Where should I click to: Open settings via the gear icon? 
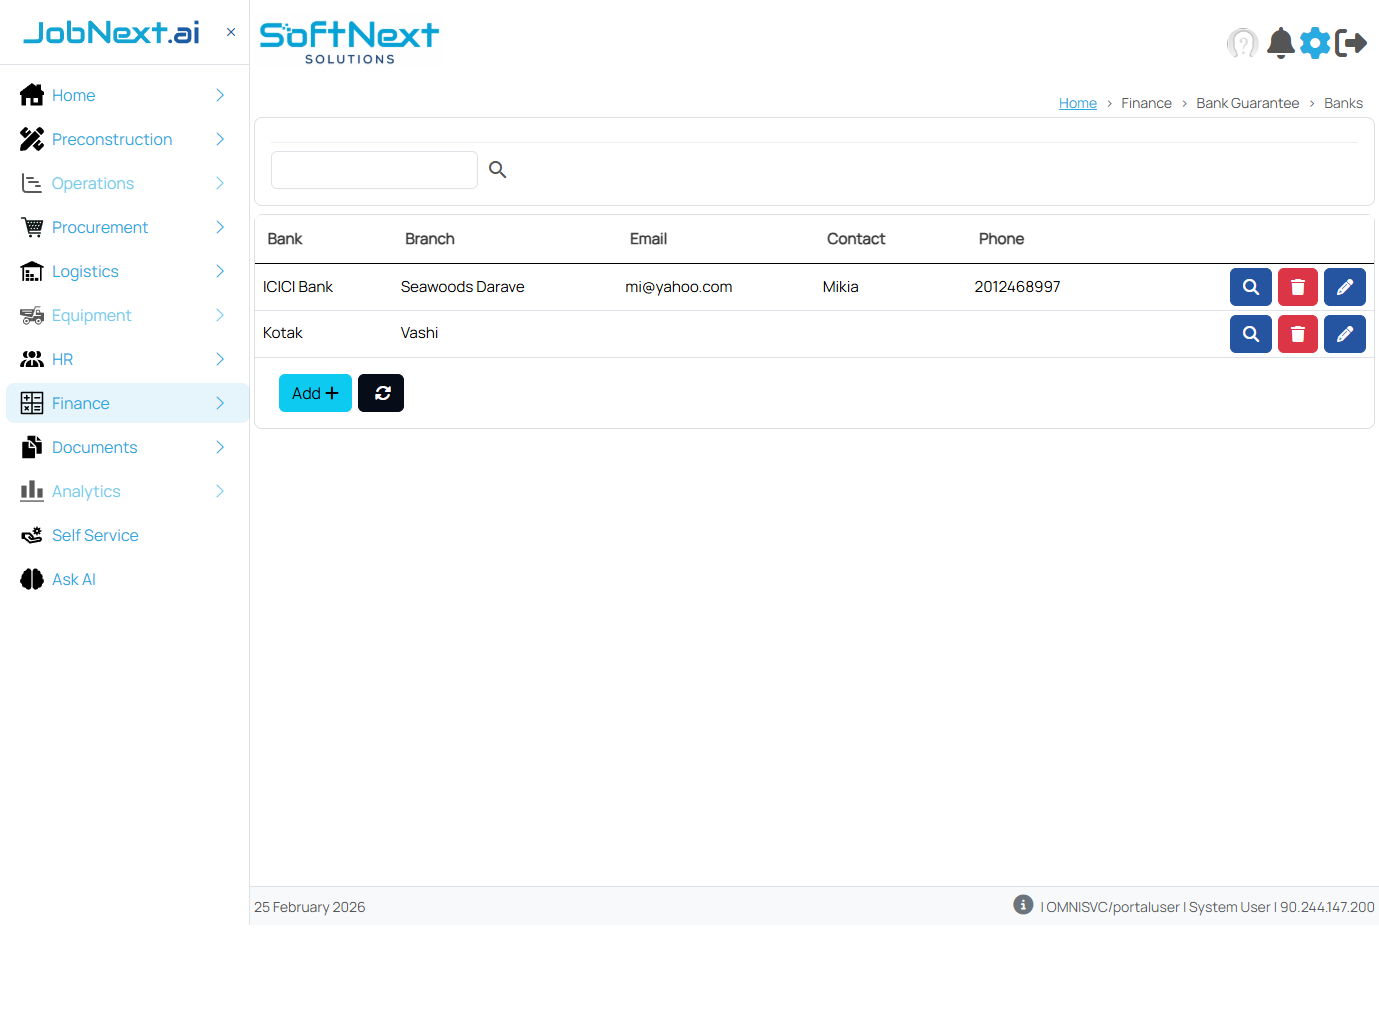click(x=1315, y=43)
